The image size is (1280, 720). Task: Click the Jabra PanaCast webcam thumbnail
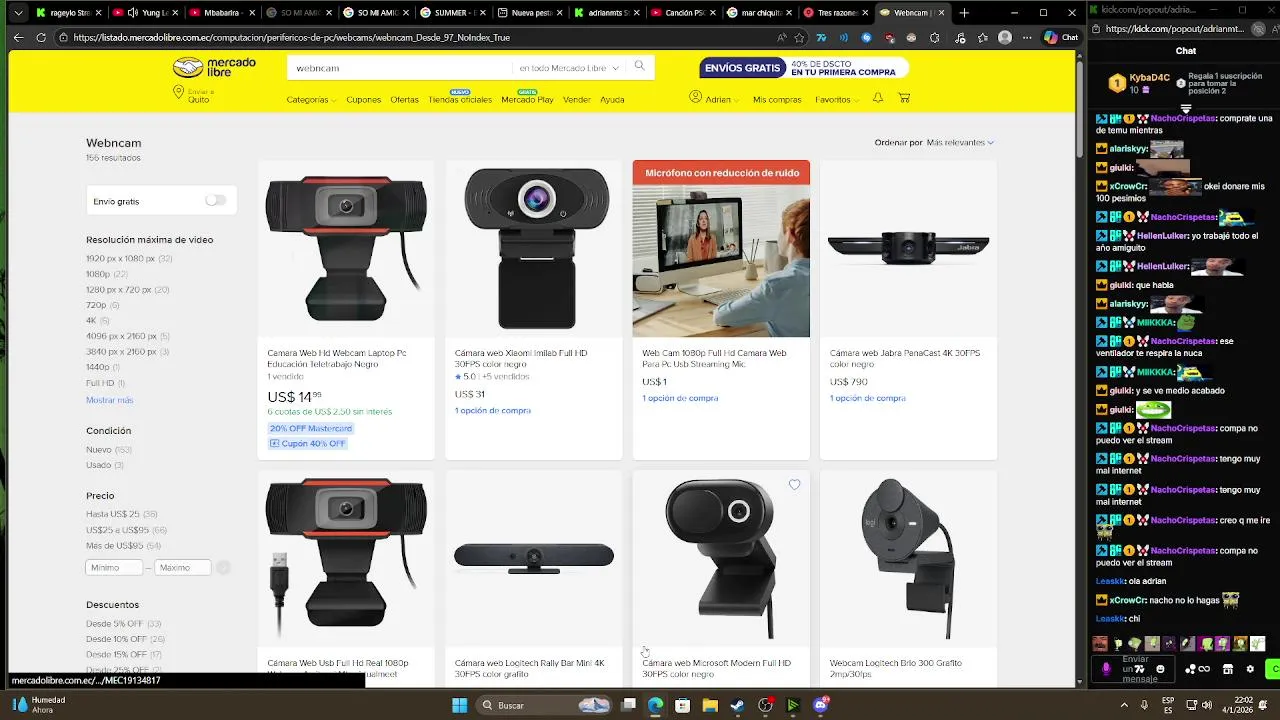click(x=908, y=247)
